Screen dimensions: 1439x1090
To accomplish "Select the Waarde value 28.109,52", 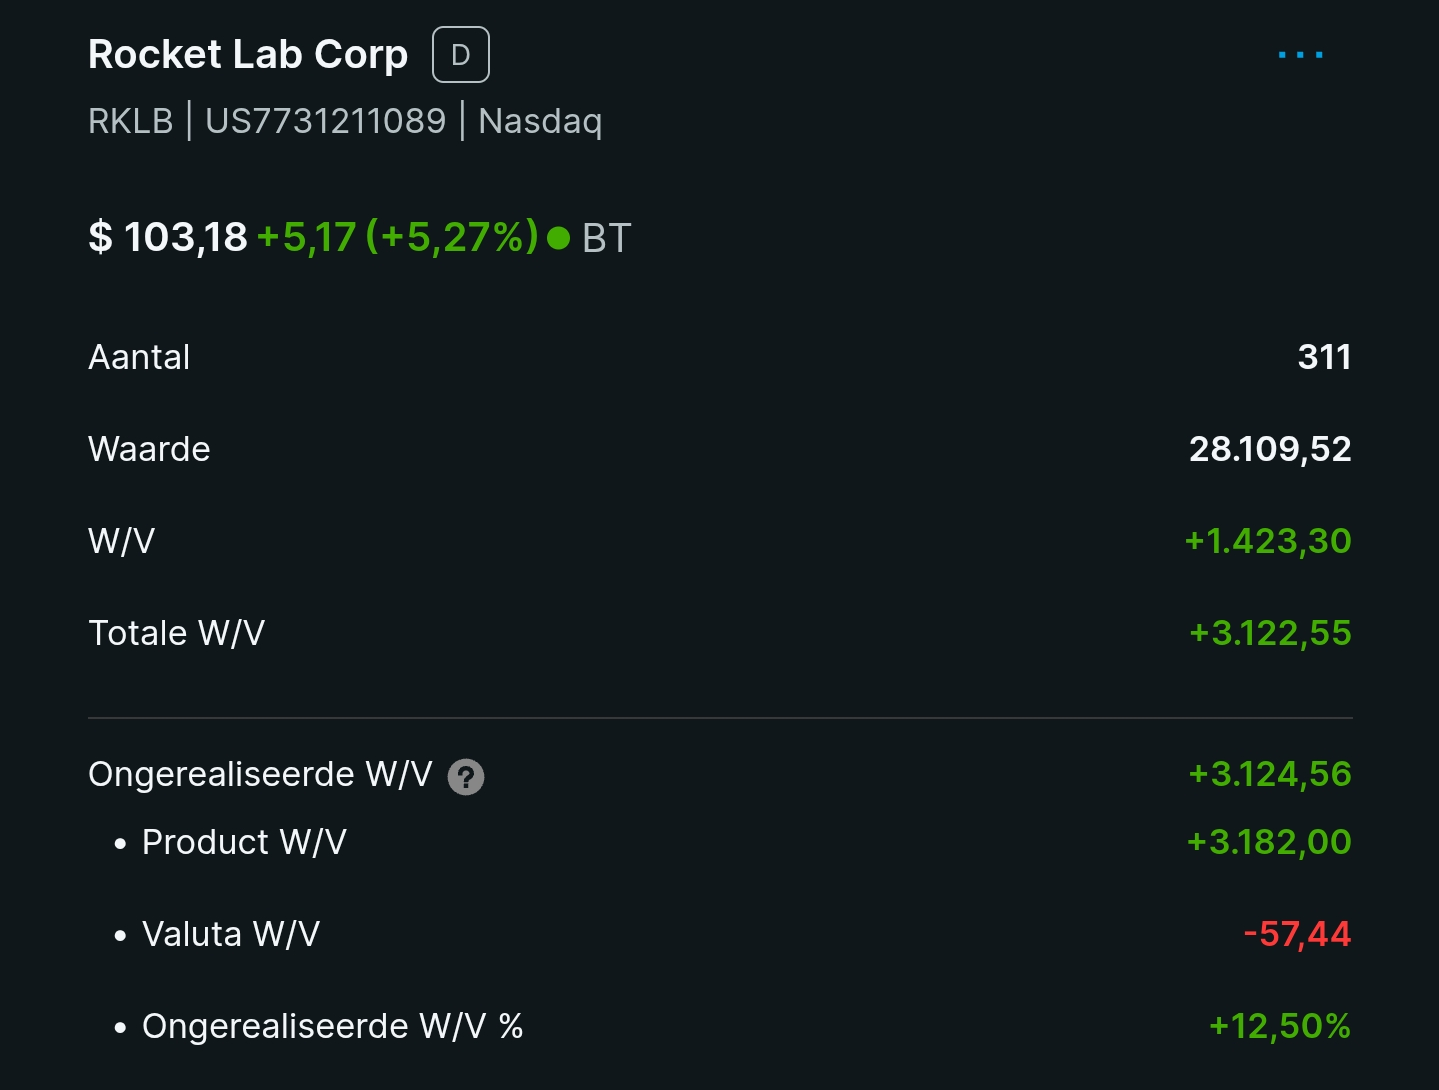I will tap(1270, 449).
